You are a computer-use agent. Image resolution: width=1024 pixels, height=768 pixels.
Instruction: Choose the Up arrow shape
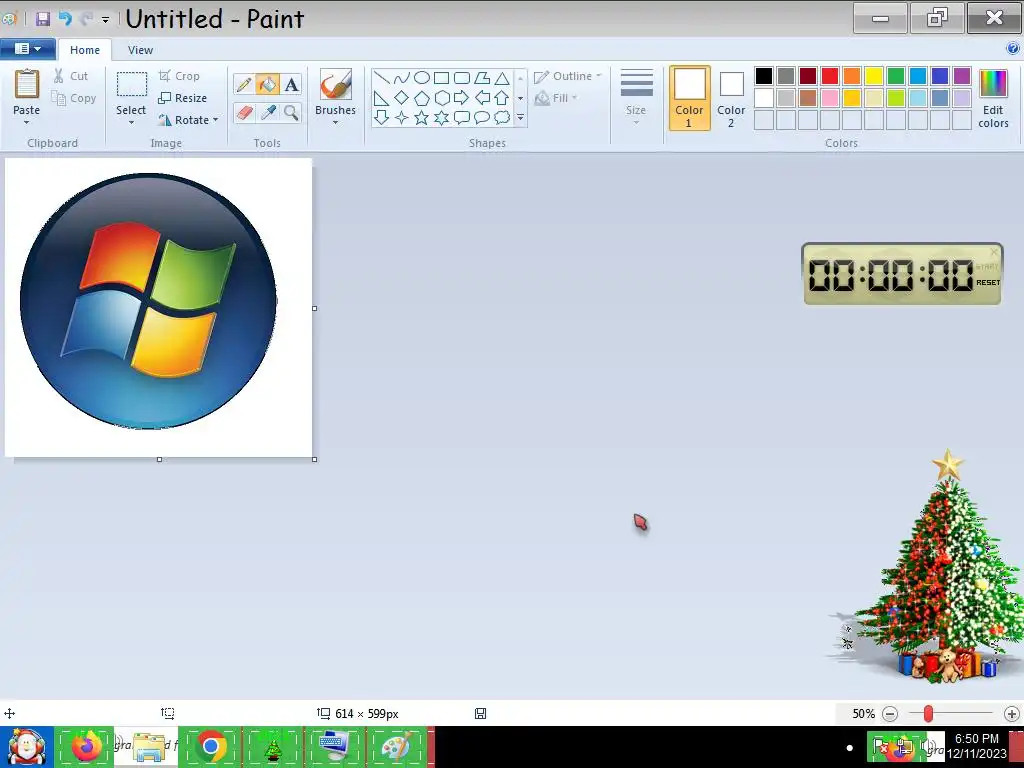point(502,98)
